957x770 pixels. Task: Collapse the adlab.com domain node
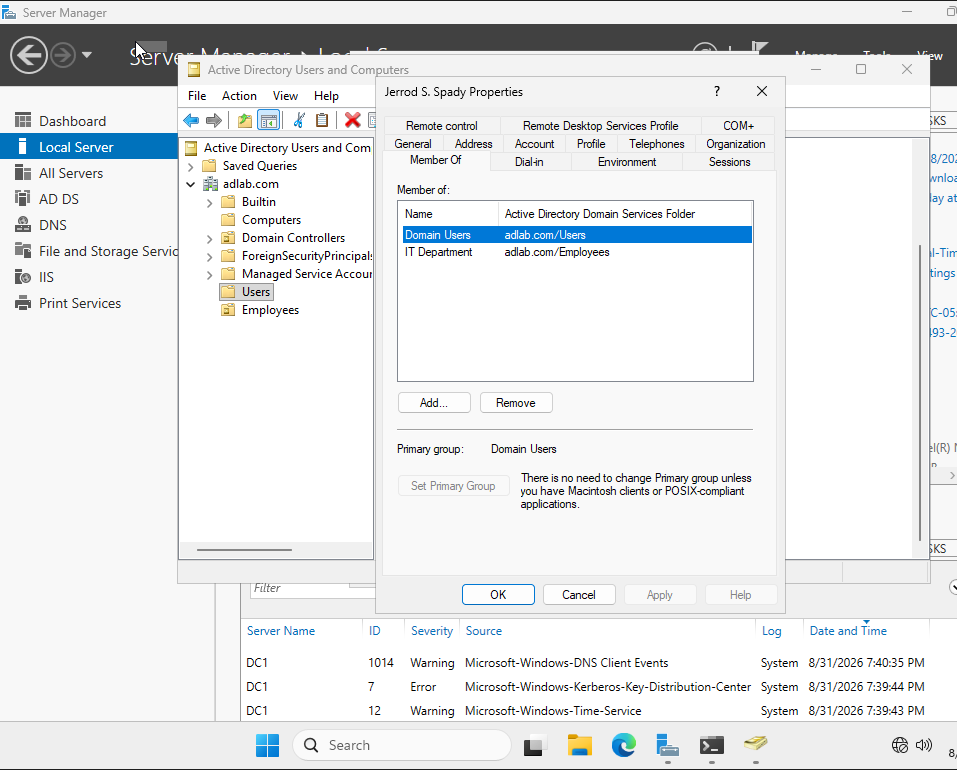click(x=190, y=184)
